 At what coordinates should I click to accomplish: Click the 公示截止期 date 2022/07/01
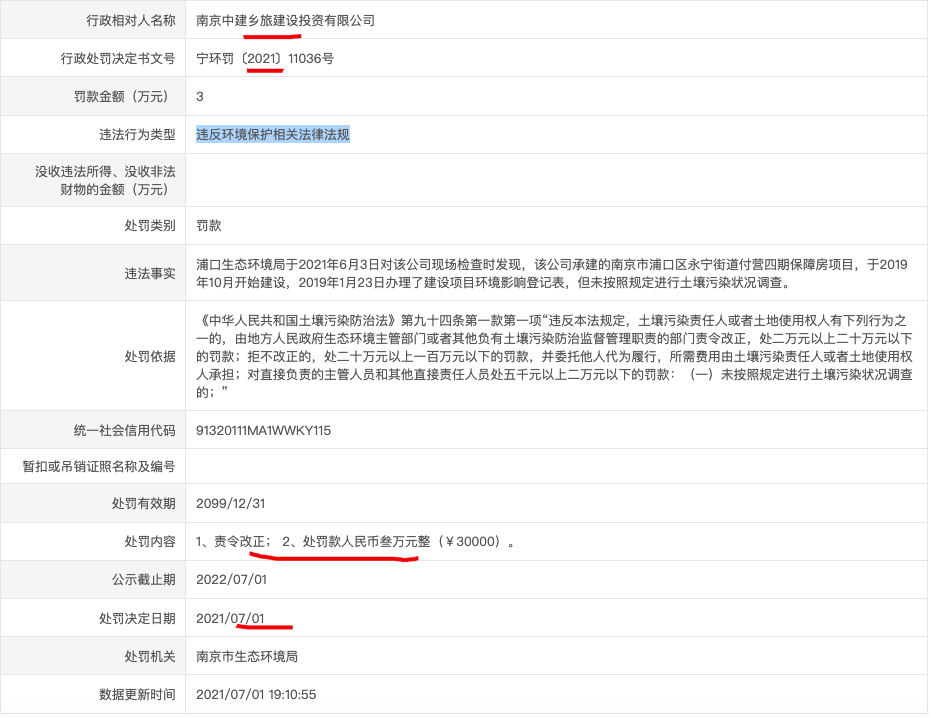(x=231, y=579)
